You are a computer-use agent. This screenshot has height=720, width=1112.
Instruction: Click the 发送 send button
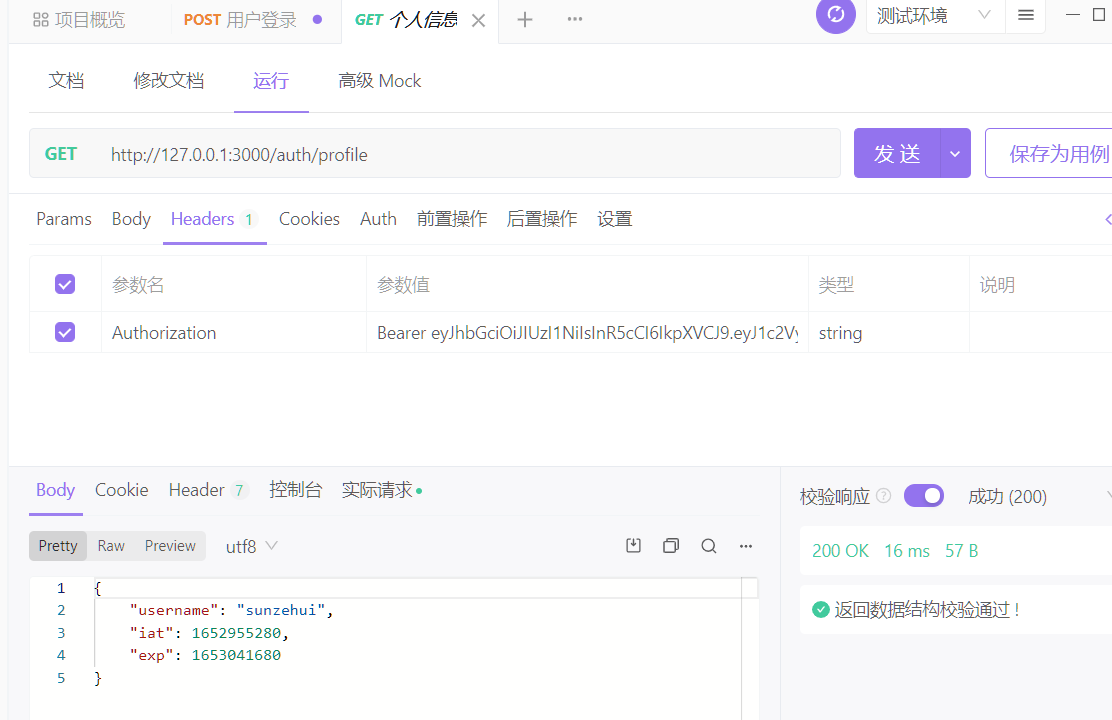click(897, 153)
